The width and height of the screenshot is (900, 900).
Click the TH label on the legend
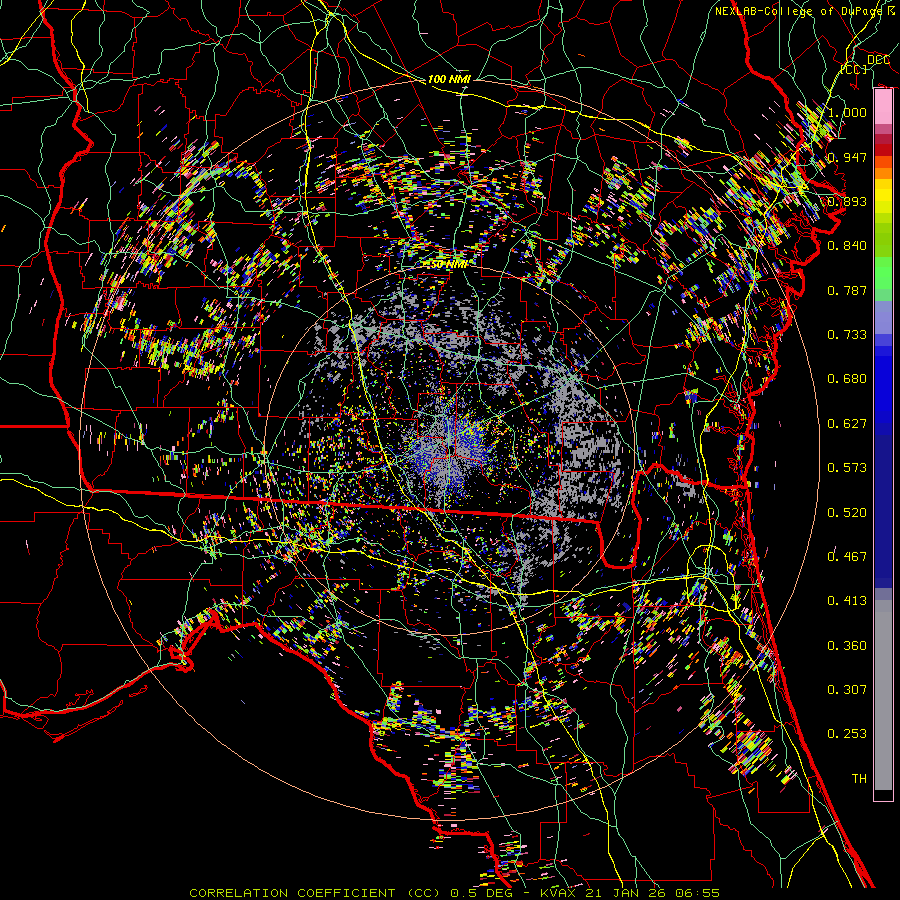click(x=859, y=779)
